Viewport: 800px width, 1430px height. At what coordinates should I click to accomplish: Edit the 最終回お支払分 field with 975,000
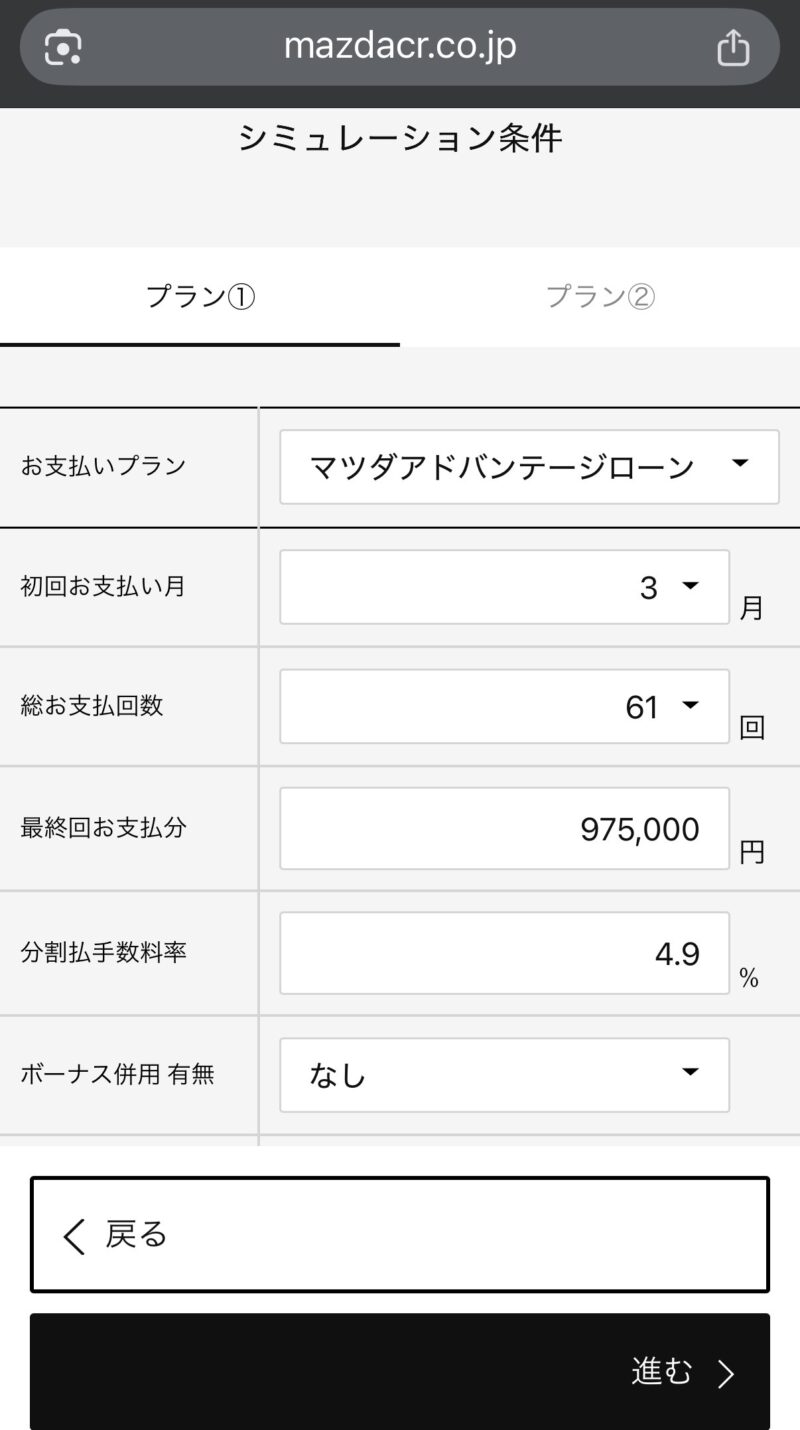pos(504,829)
